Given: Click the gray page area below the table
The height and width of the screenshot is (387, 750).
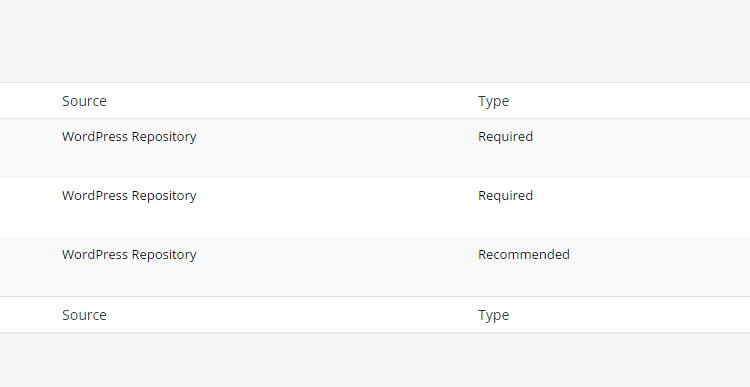Looking at the screenshot, I should tap(375, 360).
